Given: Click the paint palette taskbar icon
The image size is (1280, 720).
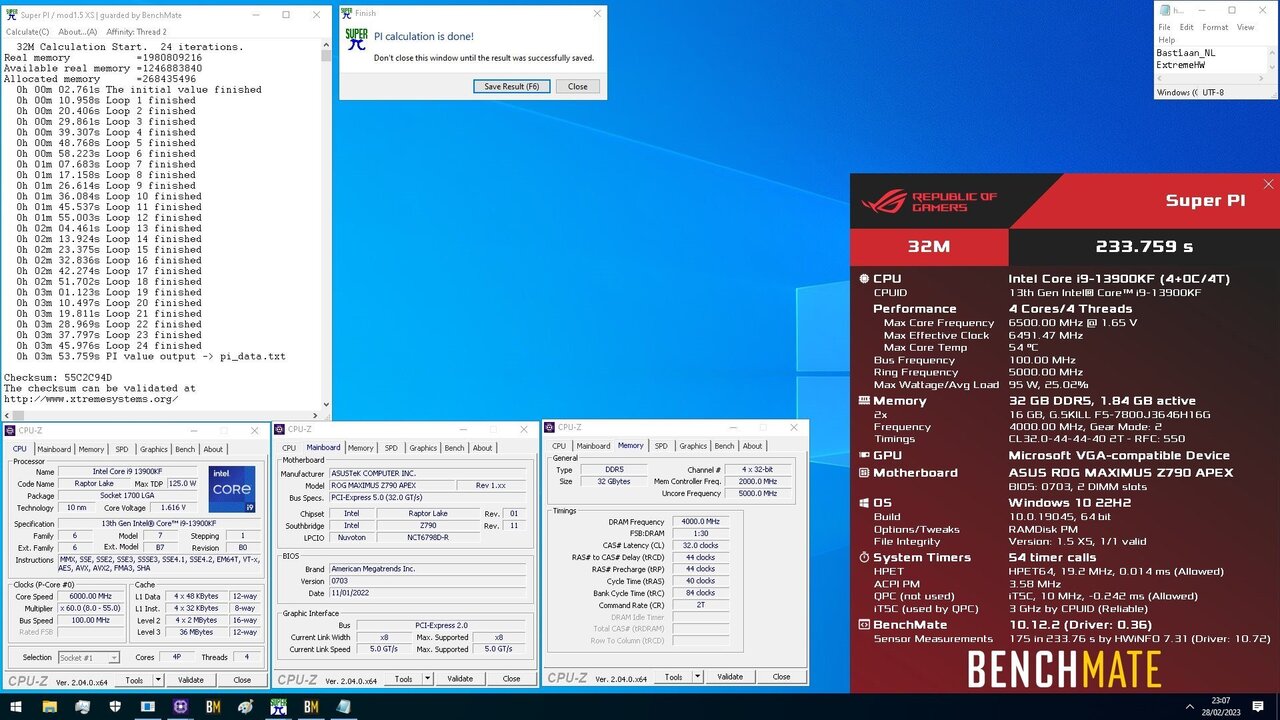Looking at the screenshot, I should [246, 707].
